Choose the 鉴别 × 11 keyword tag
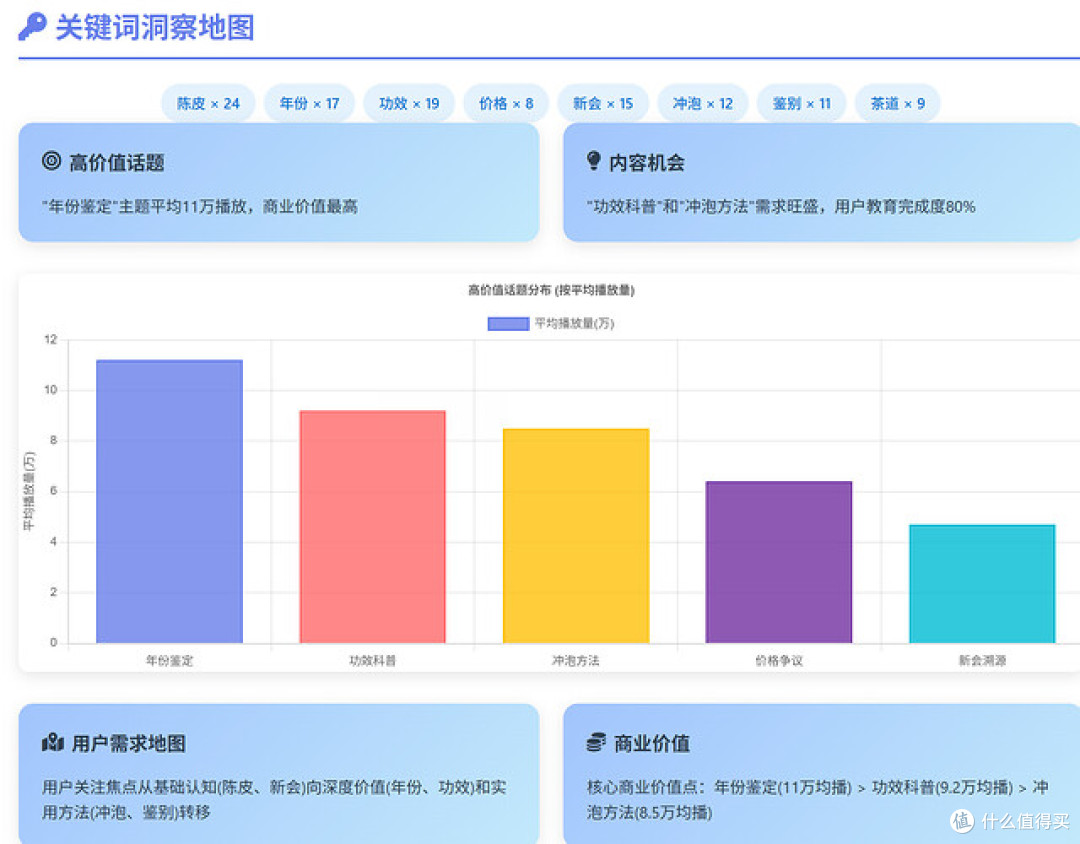 (x=802, y=103)
